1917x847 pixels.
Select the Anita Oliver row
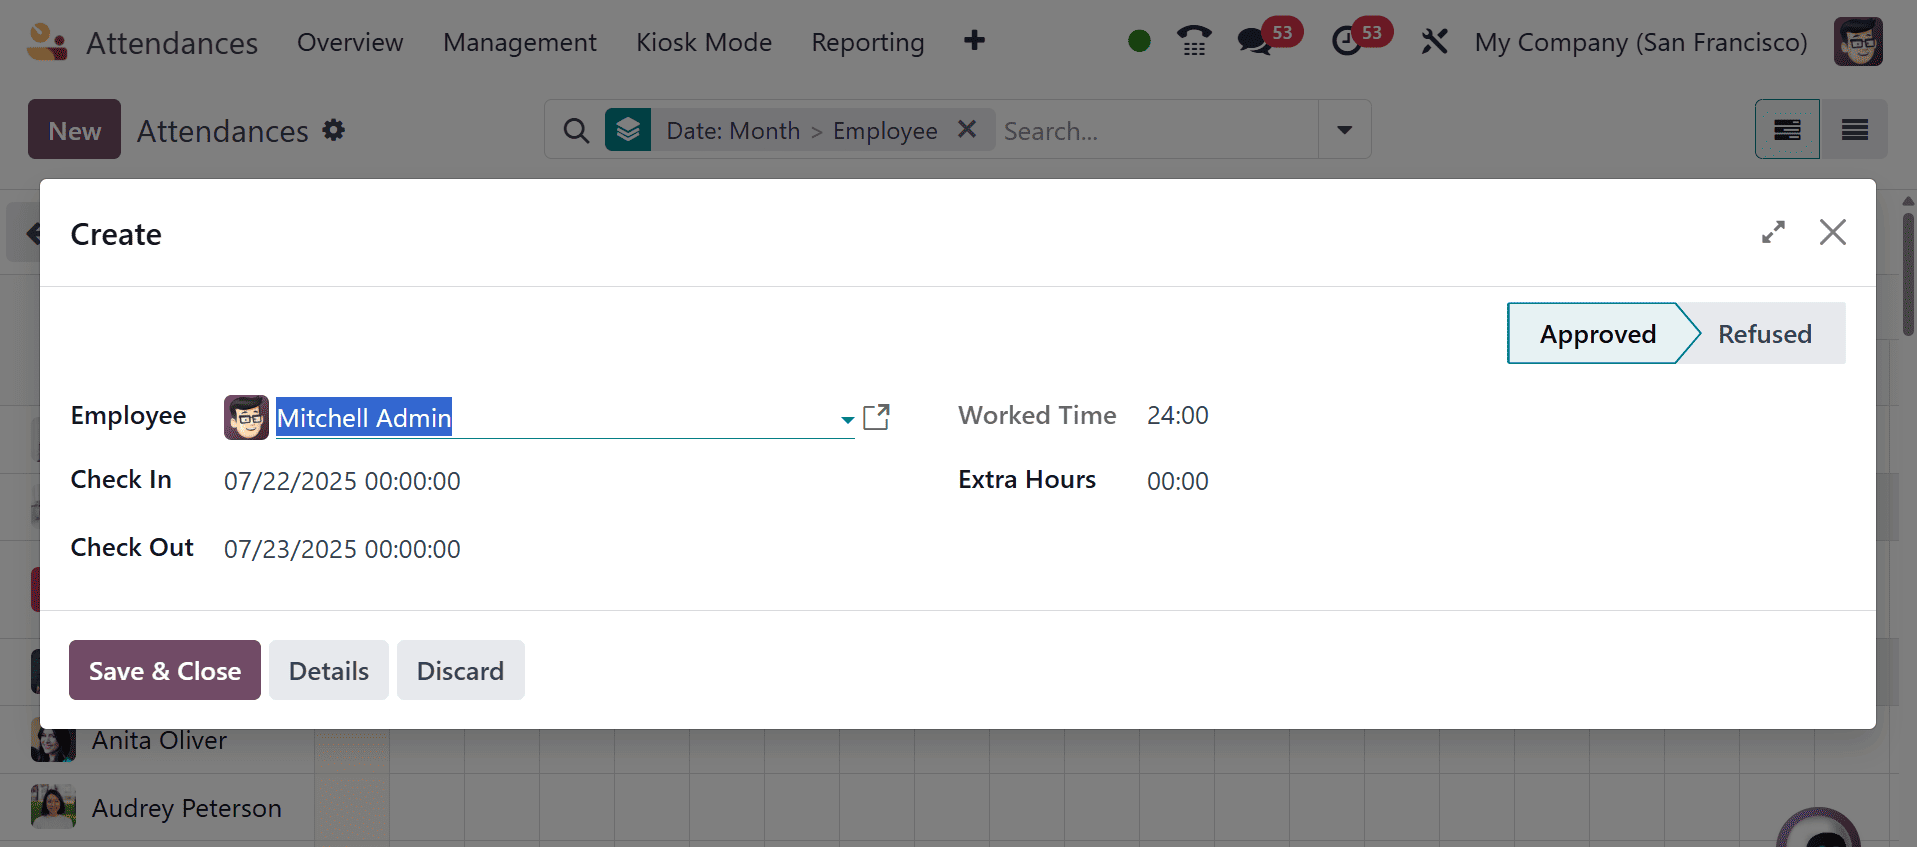click(x=159, y=740)
